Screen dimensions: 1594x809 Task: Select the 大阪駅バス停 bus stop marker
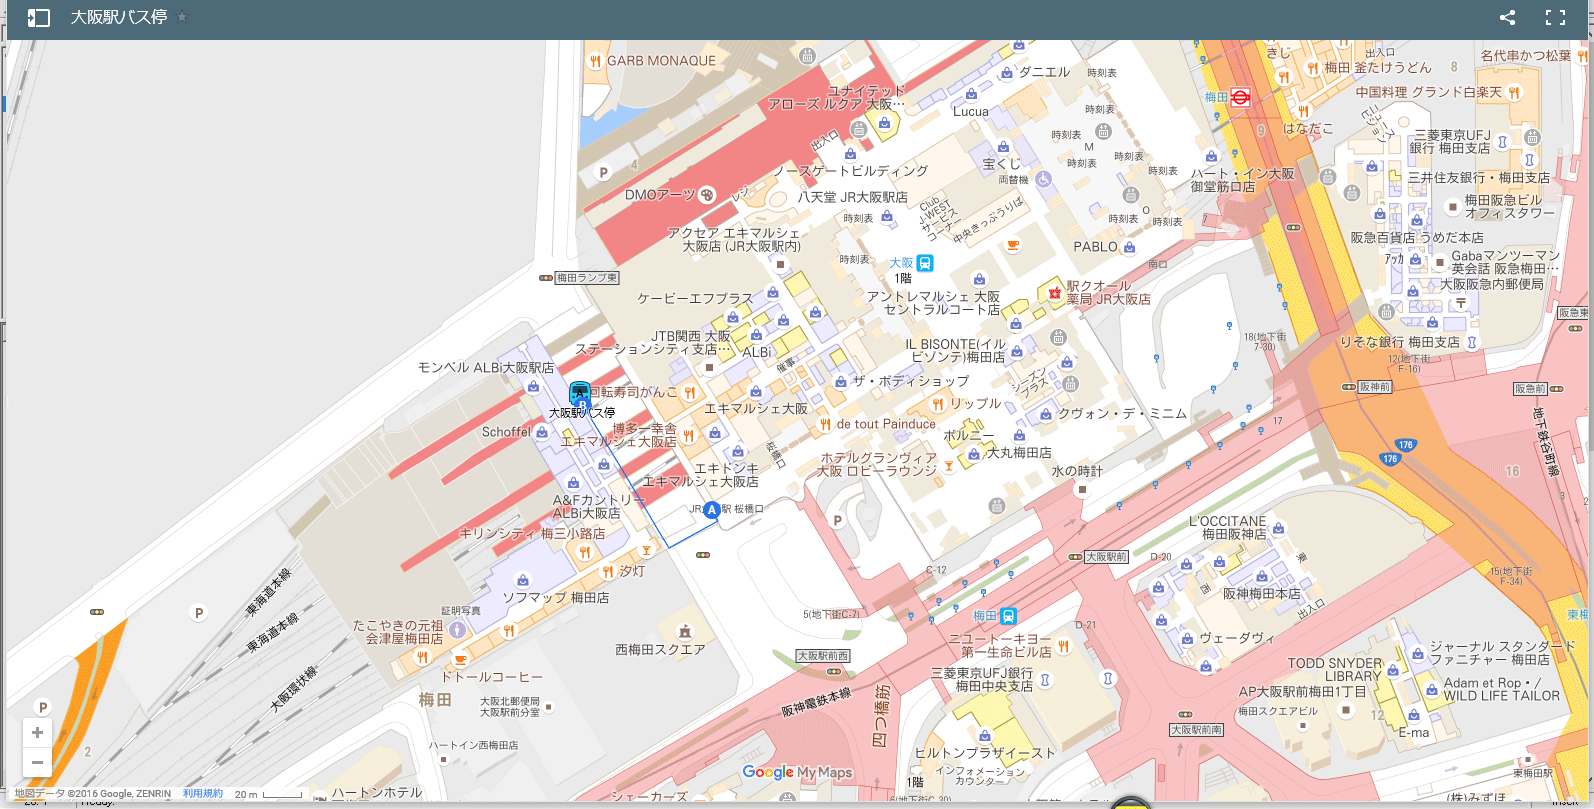coord(580,393)
